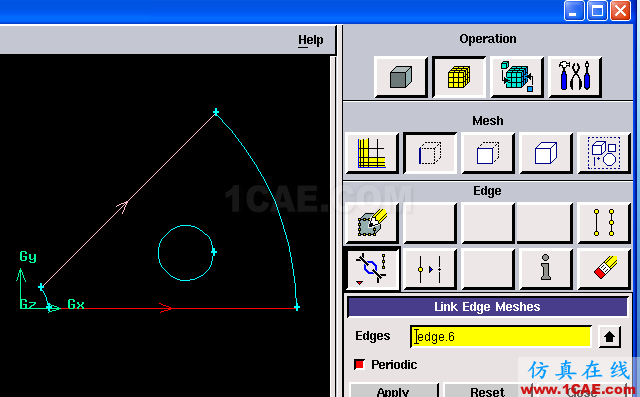Click the delete edge mesh eraser icon
Viewport: 640px width, 397px height.
604,269
